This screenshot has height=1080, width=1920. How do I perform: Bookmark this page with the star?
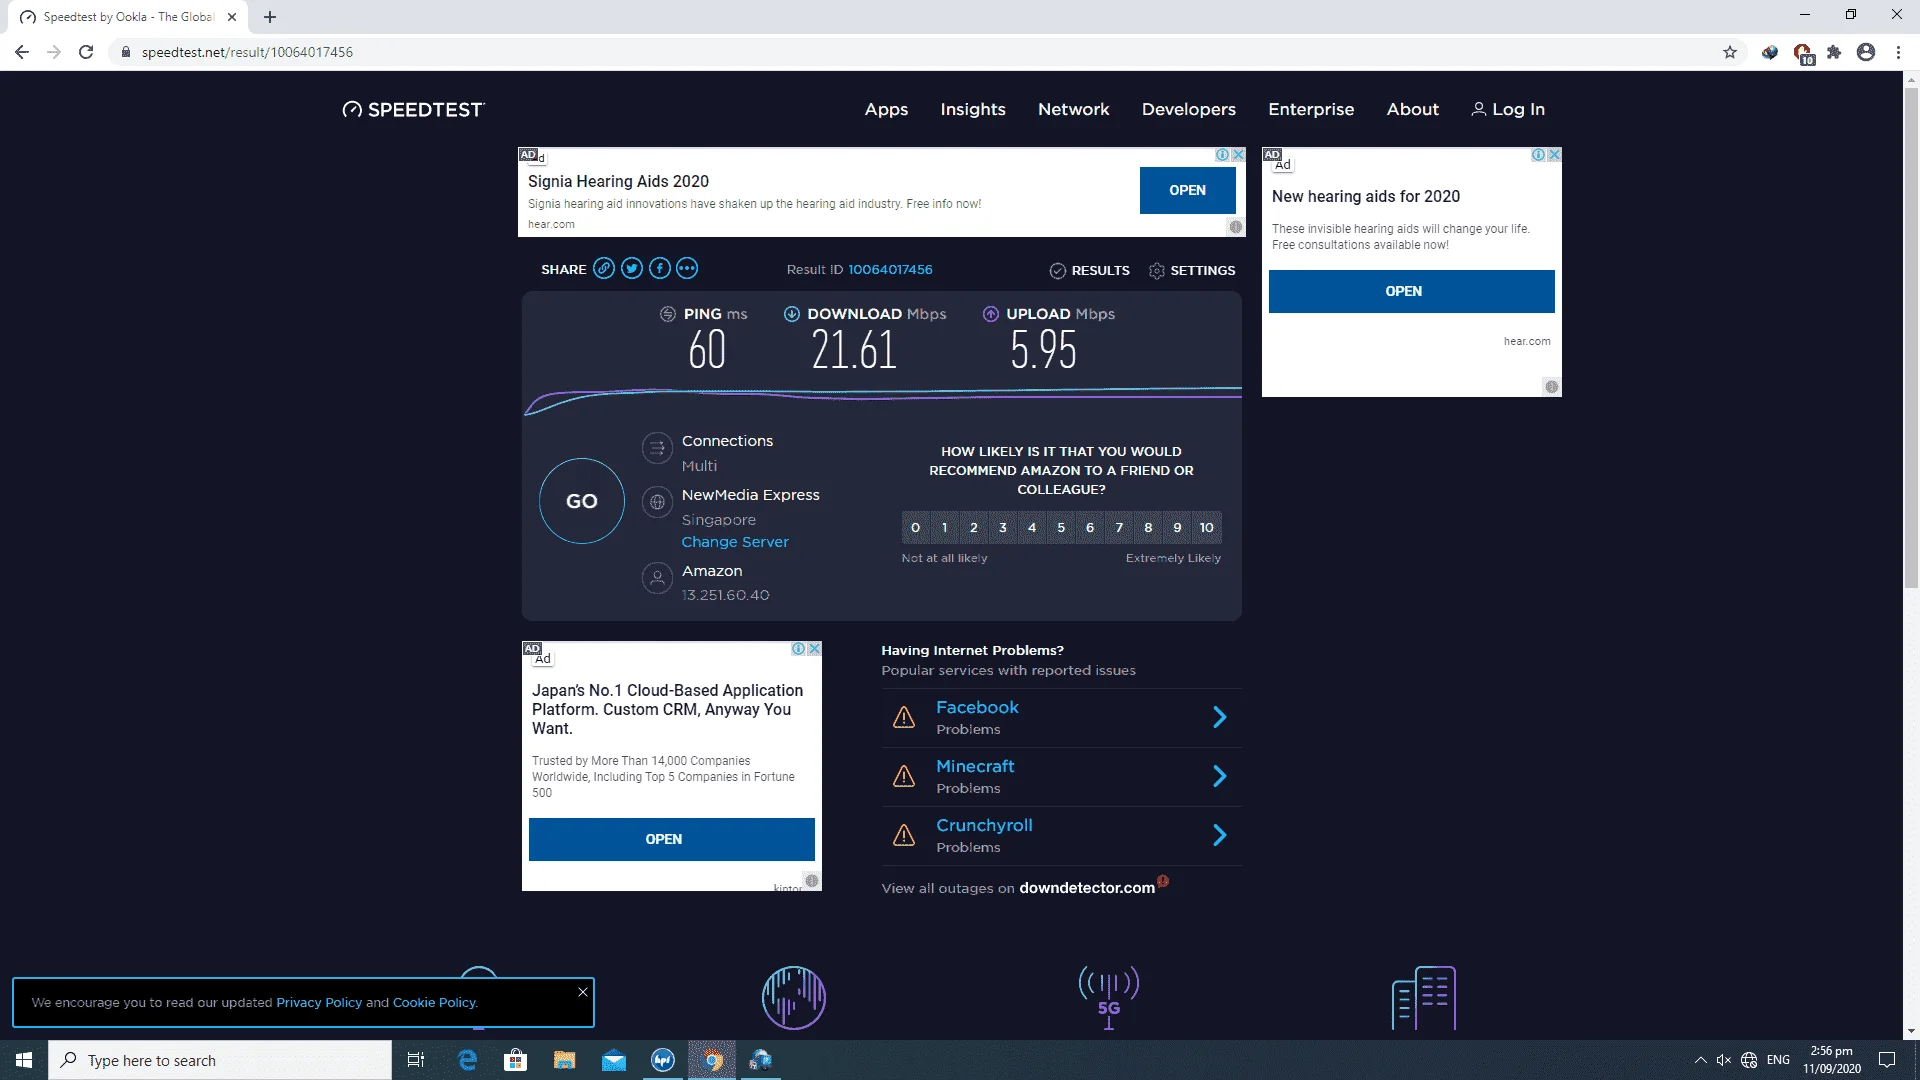coord(1730,52)
